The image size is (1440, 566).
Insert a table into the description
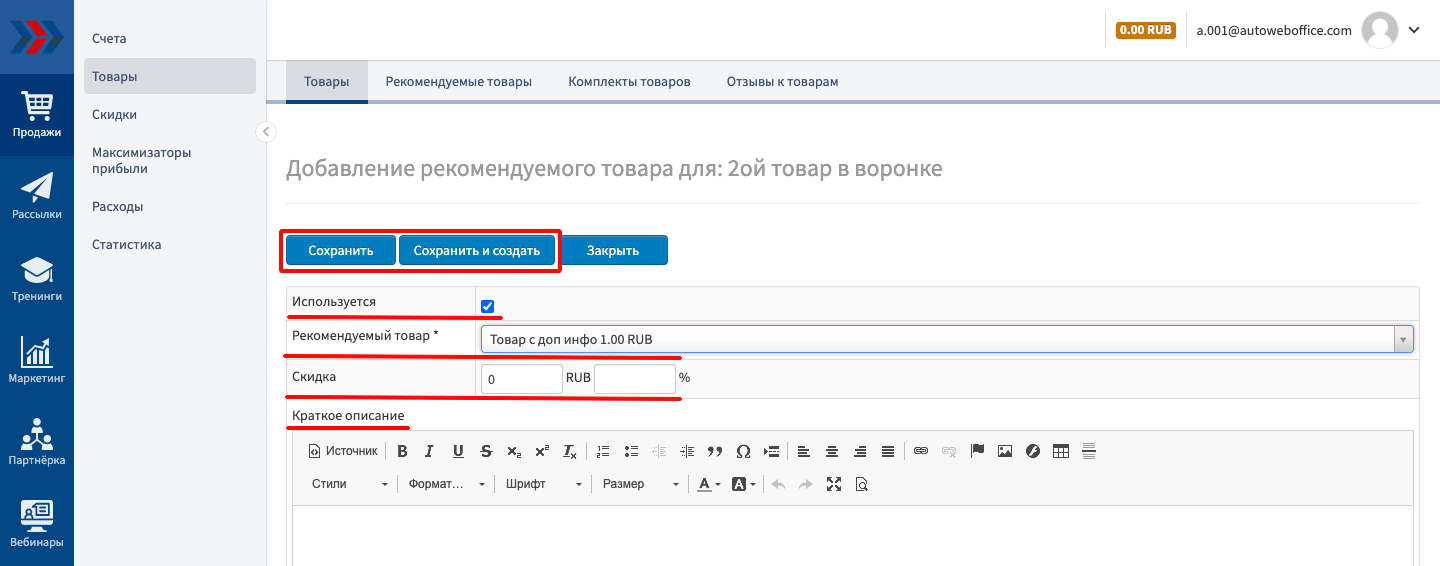pos(1061,451)
